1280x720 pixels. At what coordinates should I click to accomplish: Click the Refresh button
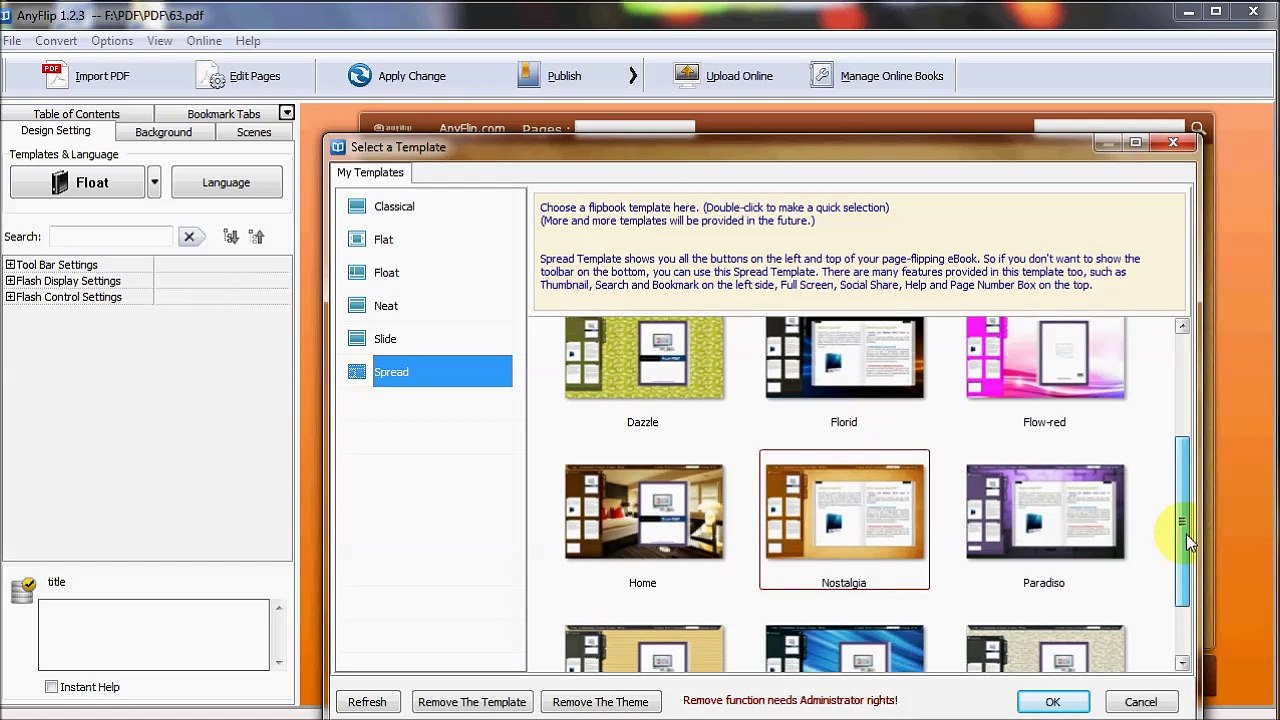(x=367, y=702)
